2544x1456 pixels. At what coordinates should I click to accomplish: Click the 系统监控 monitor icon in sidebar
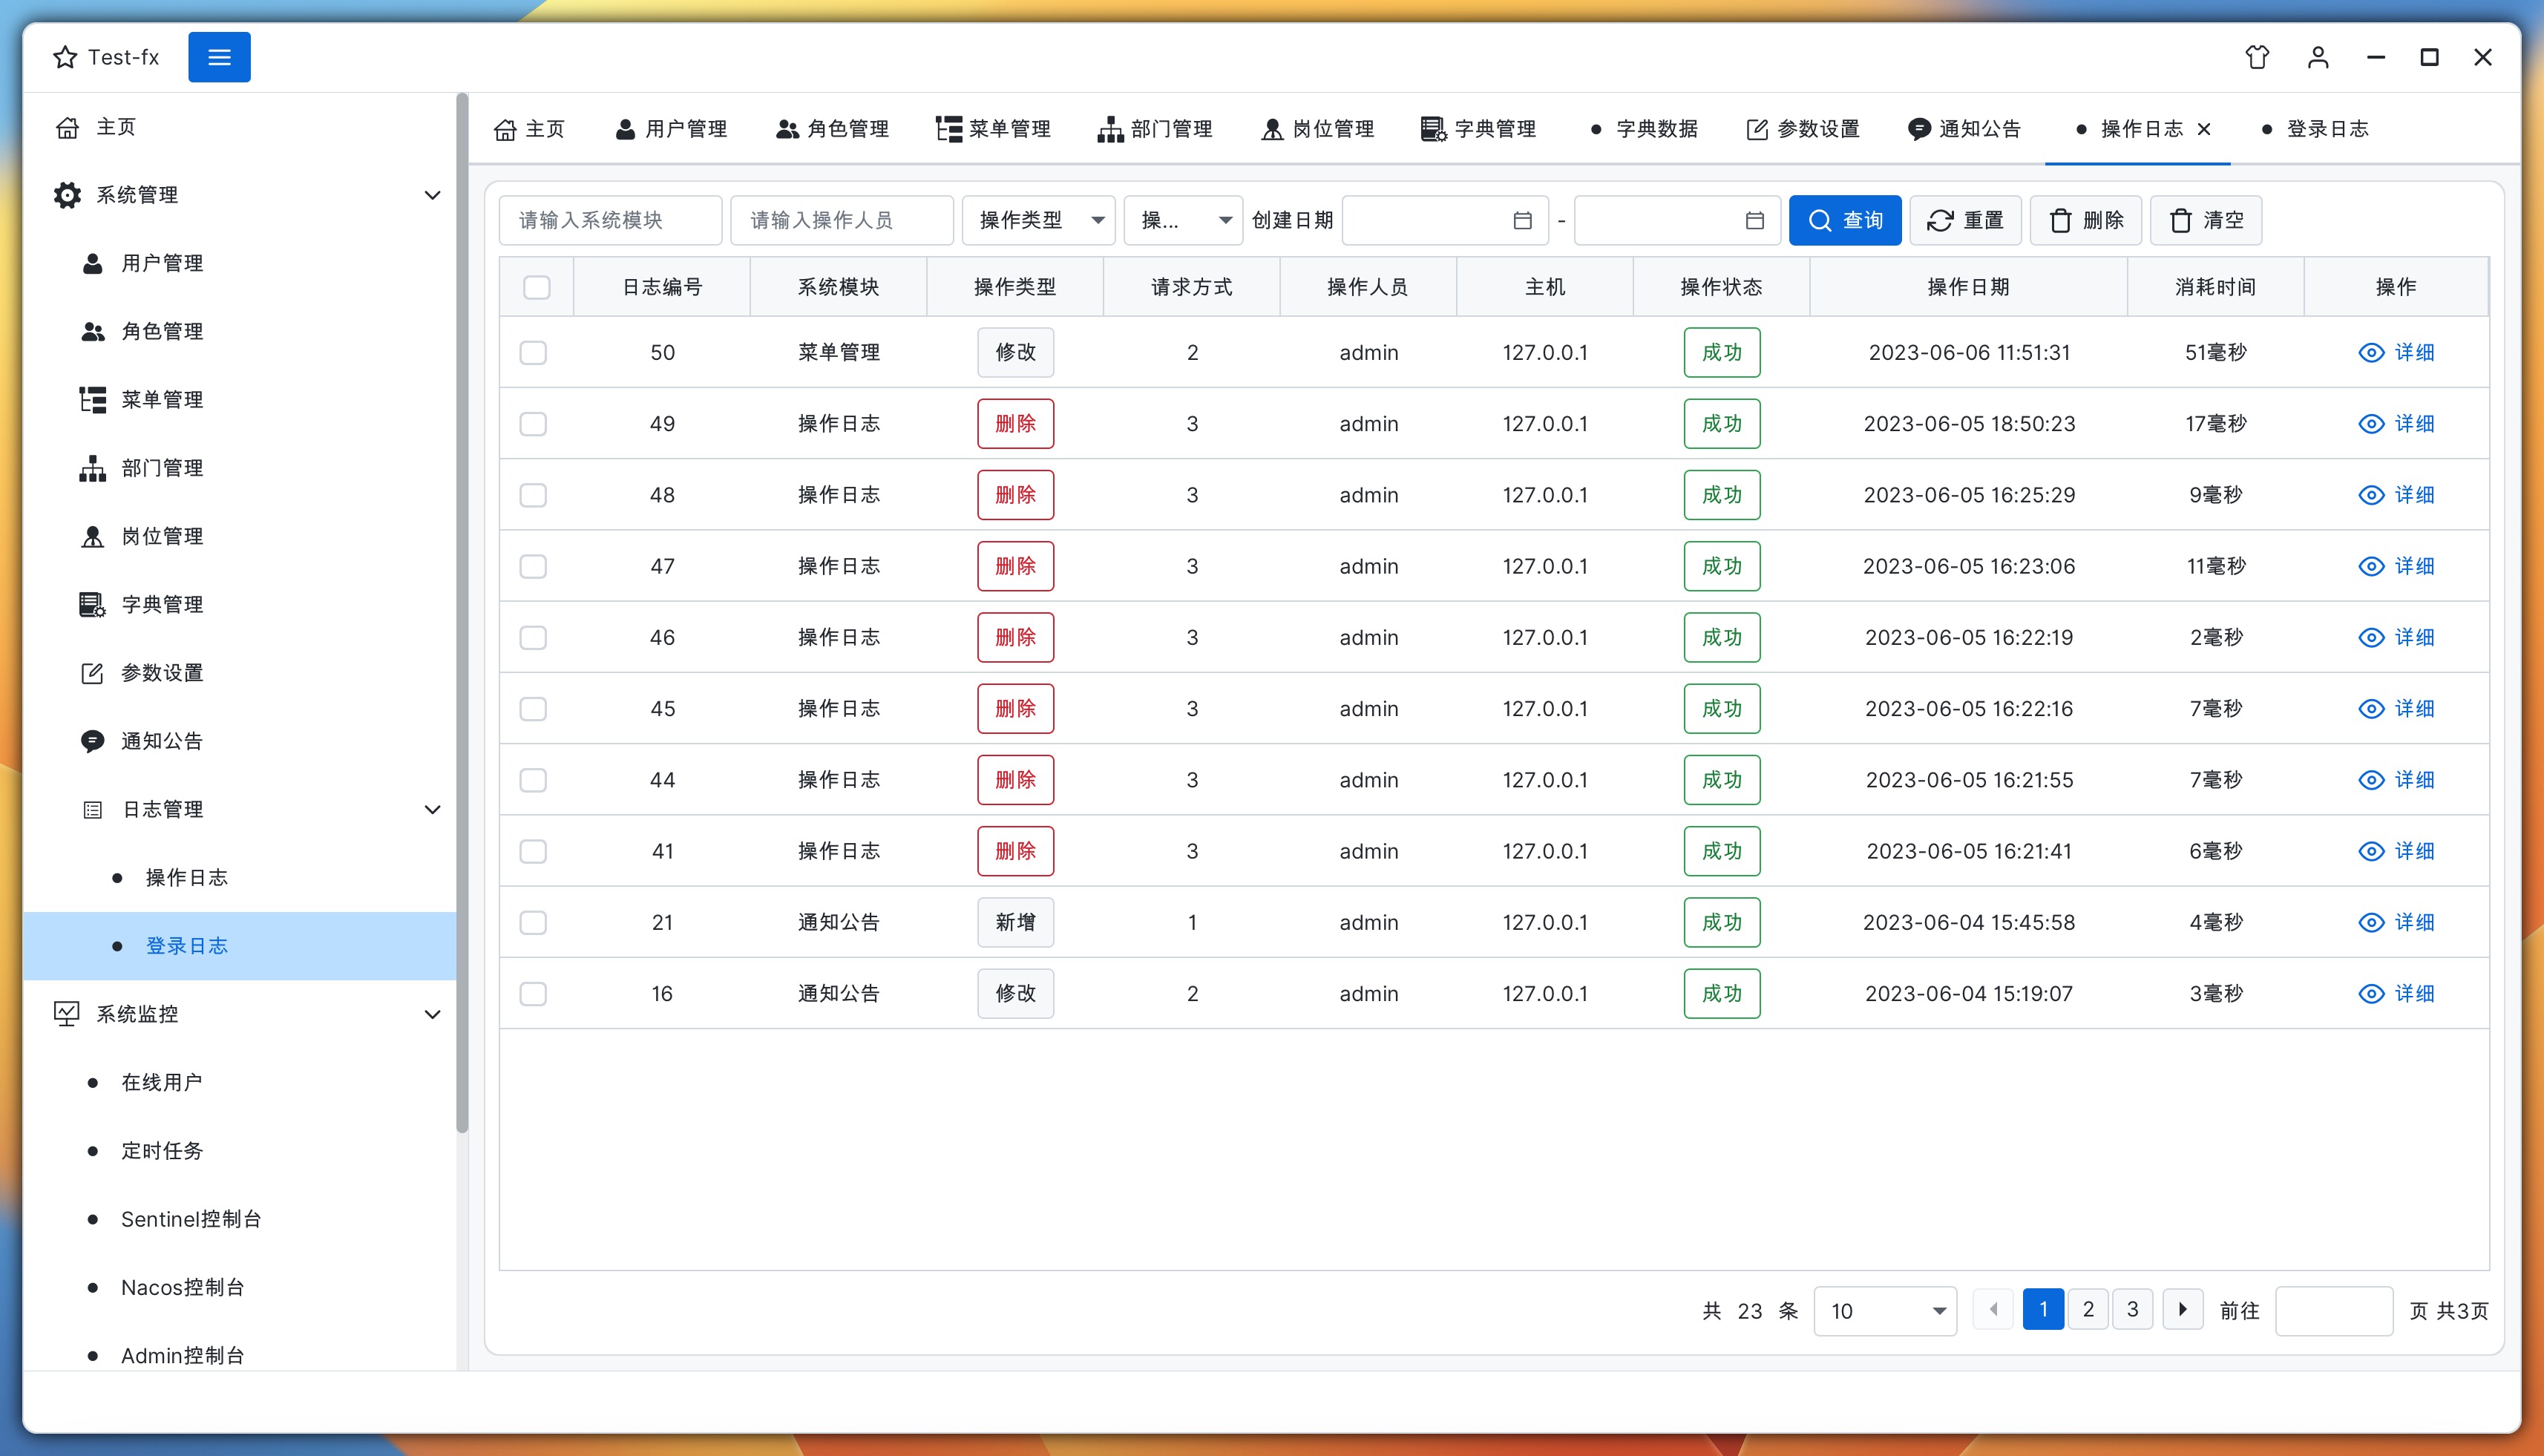click(x=67, y=1014)
